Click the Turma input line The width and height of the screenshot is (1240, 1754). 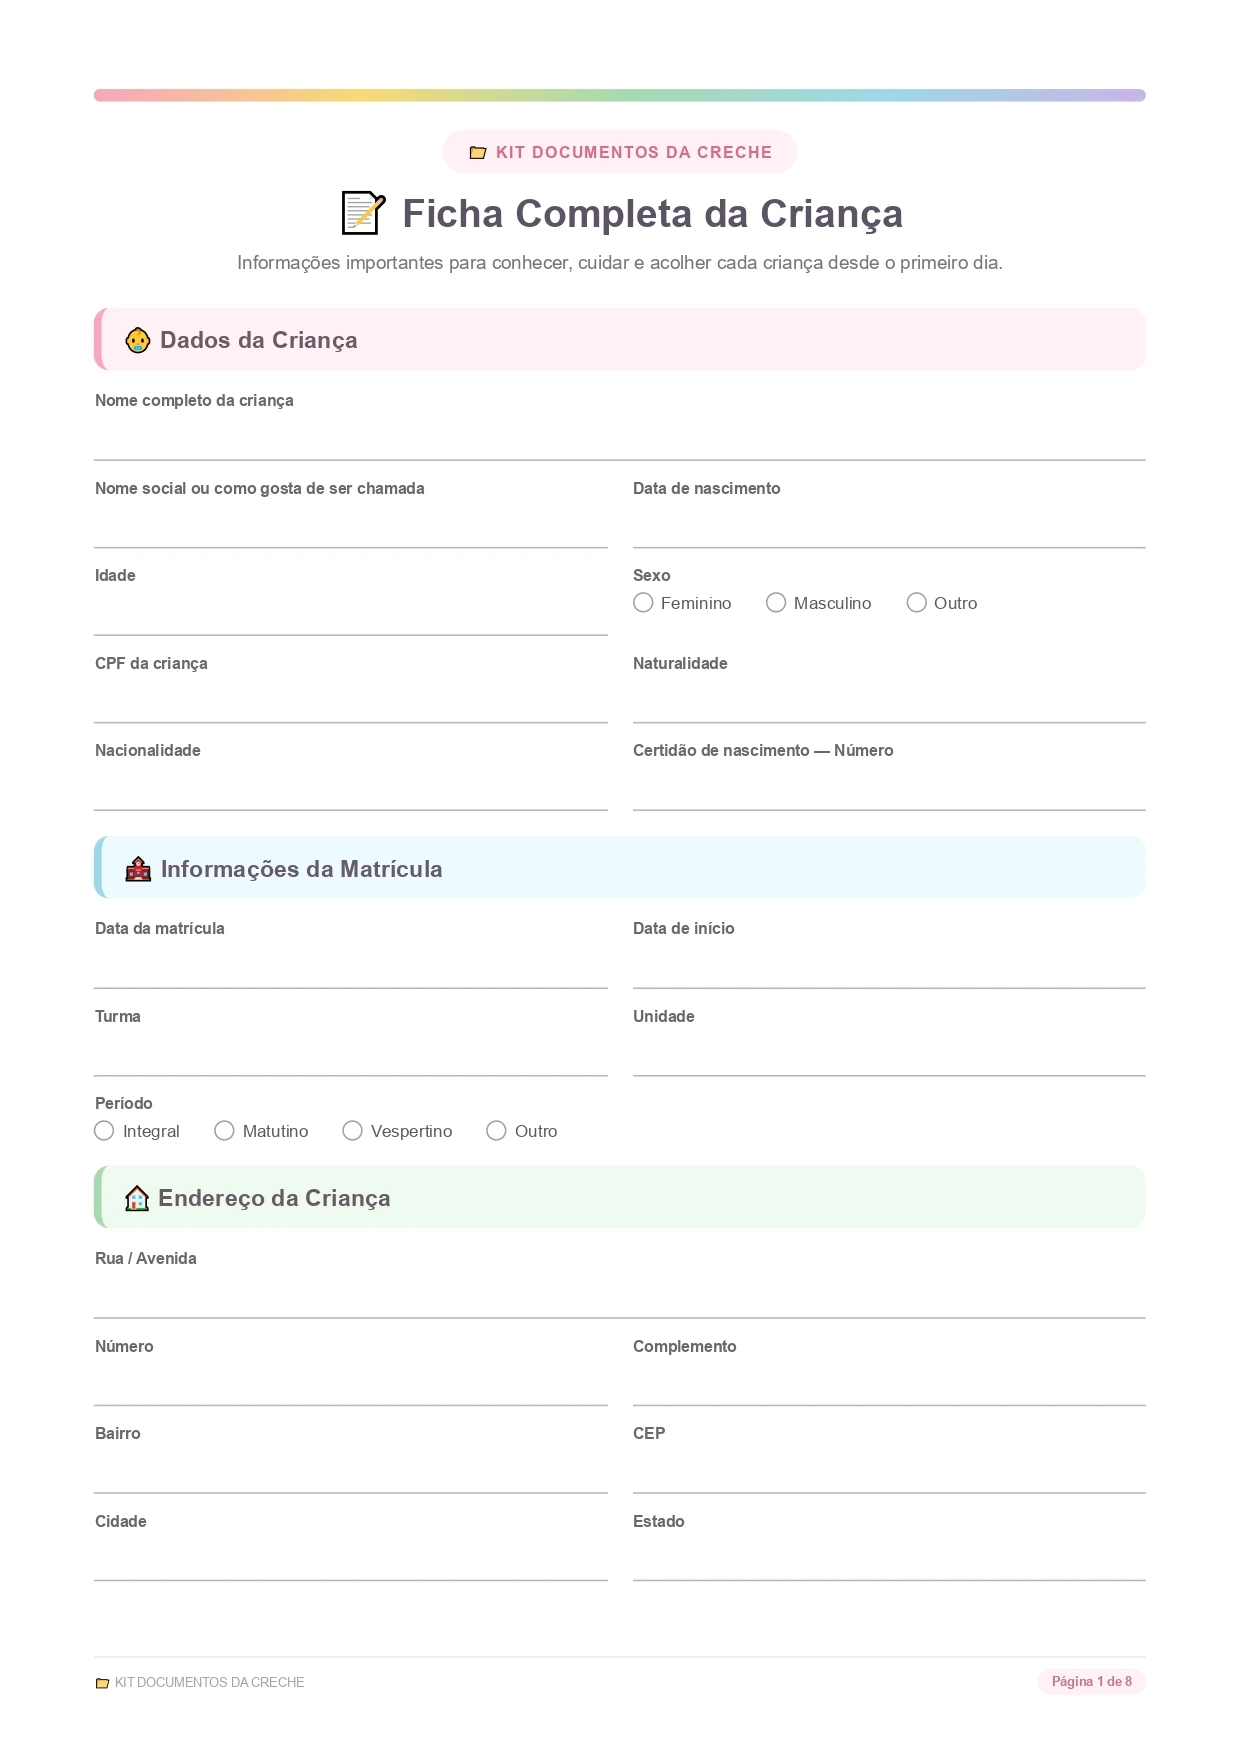351,1054
